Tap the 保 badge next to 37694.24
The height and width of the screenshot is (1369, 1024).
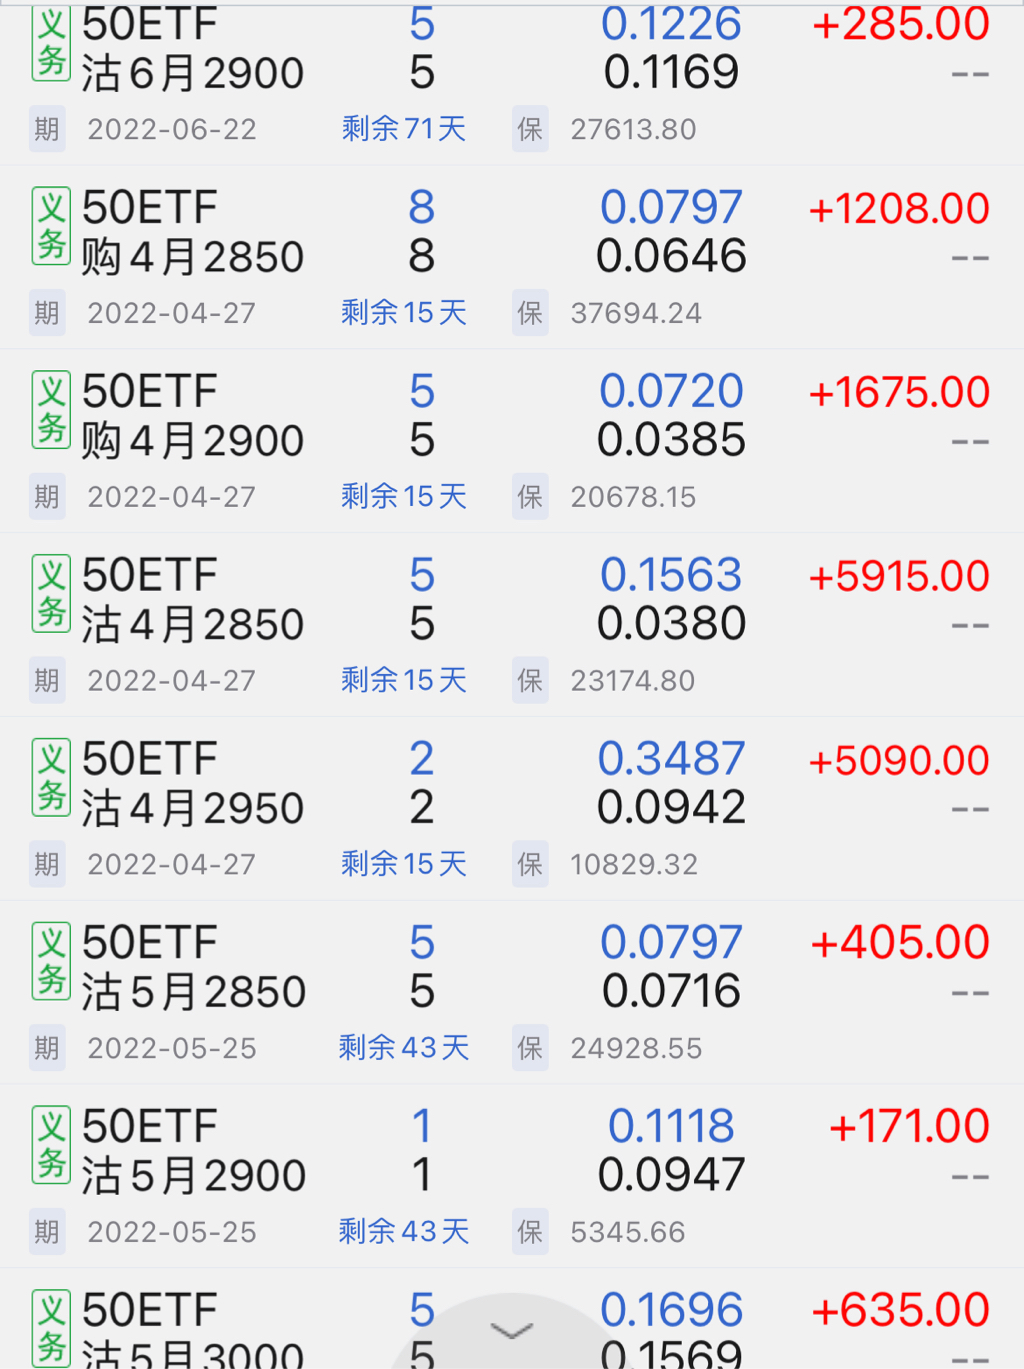530,313
